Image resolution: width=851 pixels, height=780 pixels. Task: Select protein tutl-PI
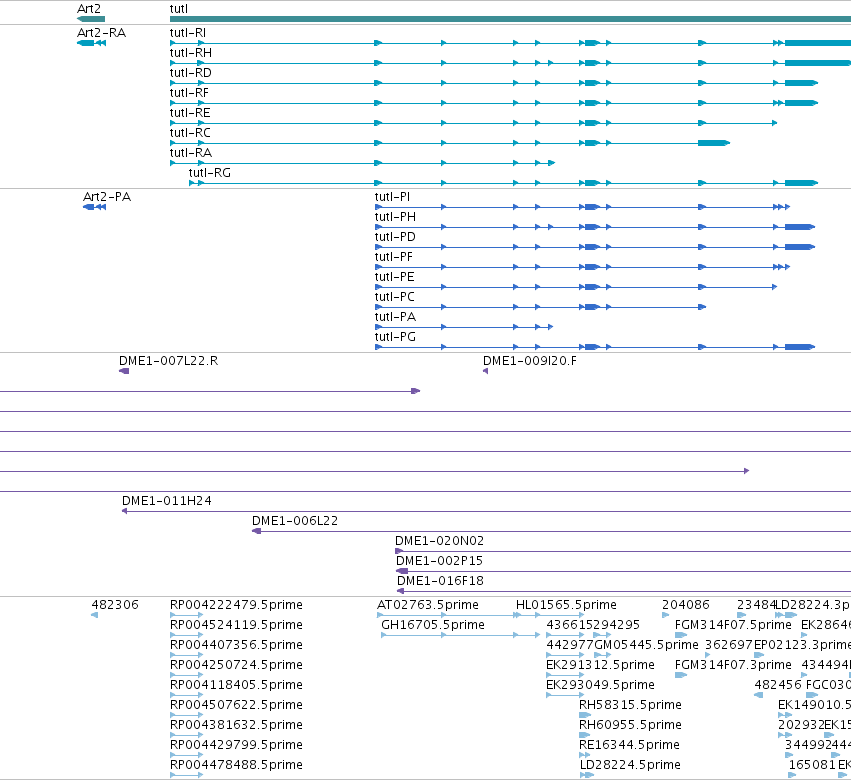point(582,207)
